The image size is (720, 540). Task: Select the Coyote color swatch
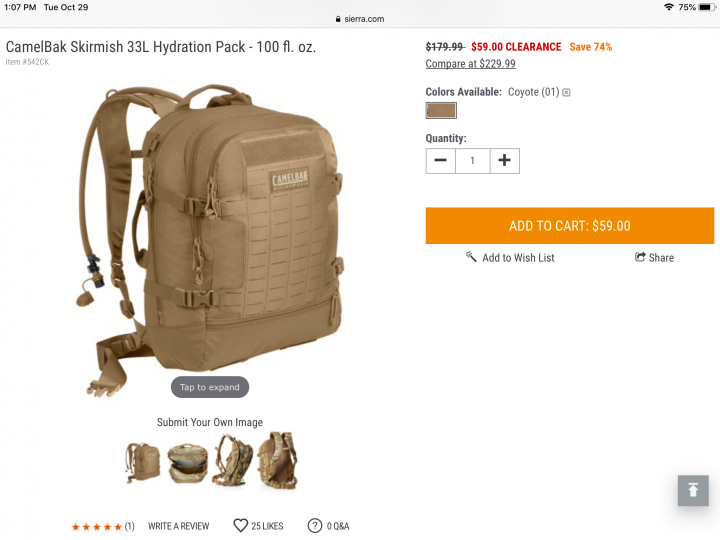441,110
